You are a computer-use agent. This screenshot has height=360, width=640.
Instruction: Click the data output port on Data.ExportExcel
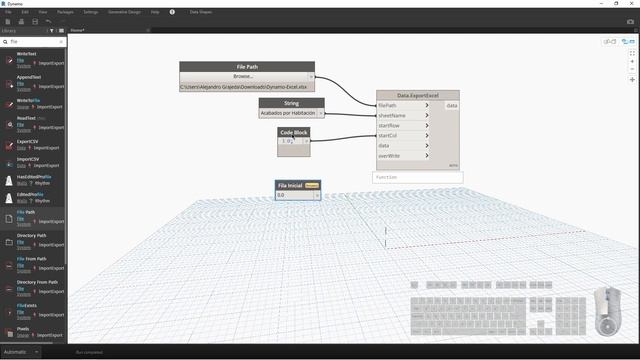pyautogui.click(x=451, y=105)
